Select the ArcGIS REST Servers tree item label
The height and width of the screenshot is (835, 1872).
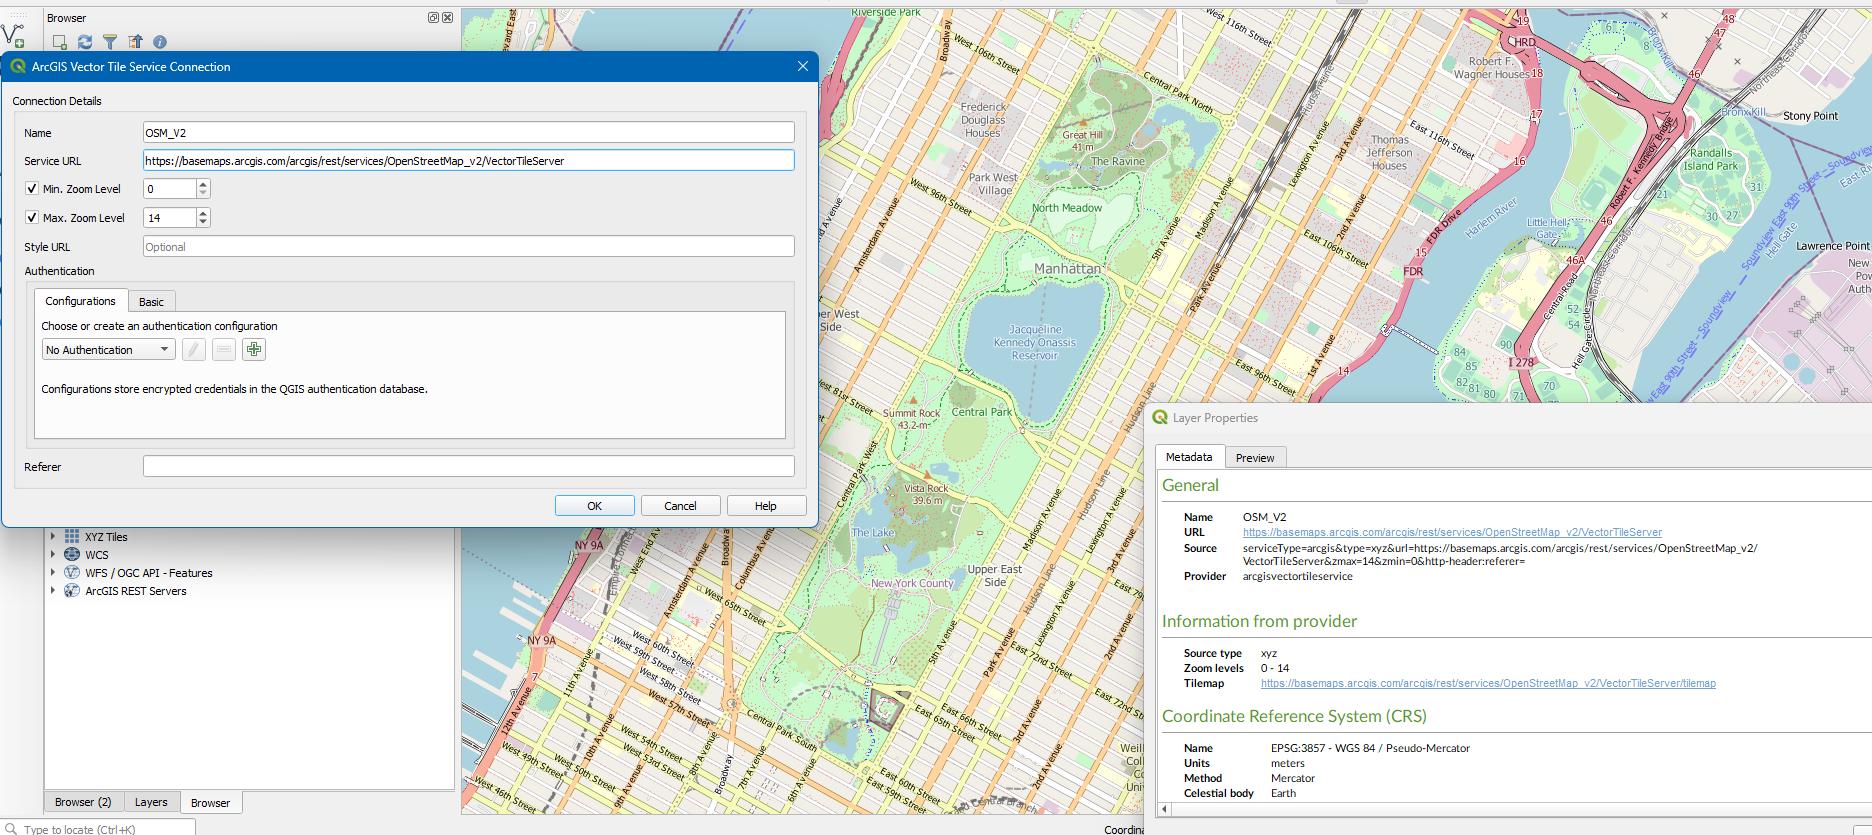[x=136, y=591]
